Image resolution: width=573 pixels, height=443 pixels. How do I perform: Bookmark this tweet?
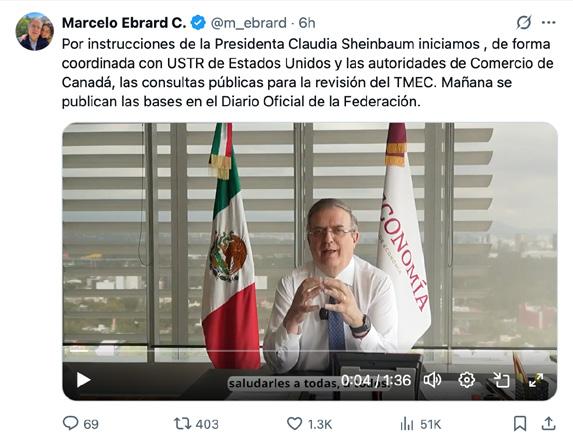coord(520,424)
